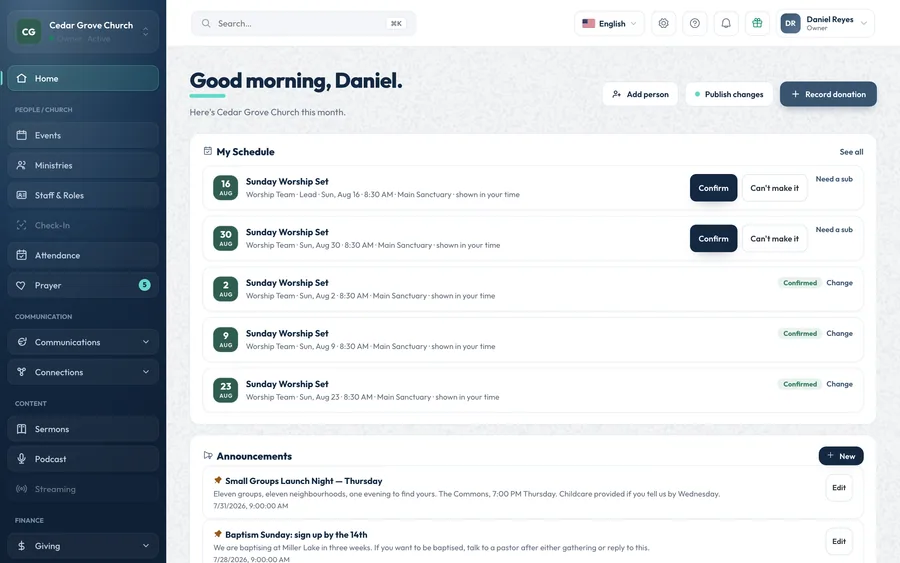Open the settings gear icon in top bar
This screenshot has height=563, width=900.
pos(664,24)
